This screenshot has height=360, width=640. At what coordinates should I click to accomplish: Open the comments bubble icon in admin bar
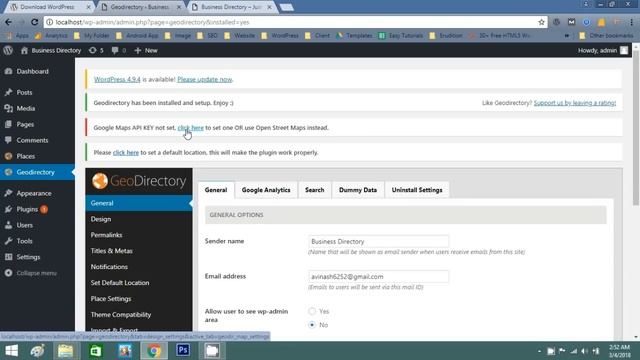118,50
